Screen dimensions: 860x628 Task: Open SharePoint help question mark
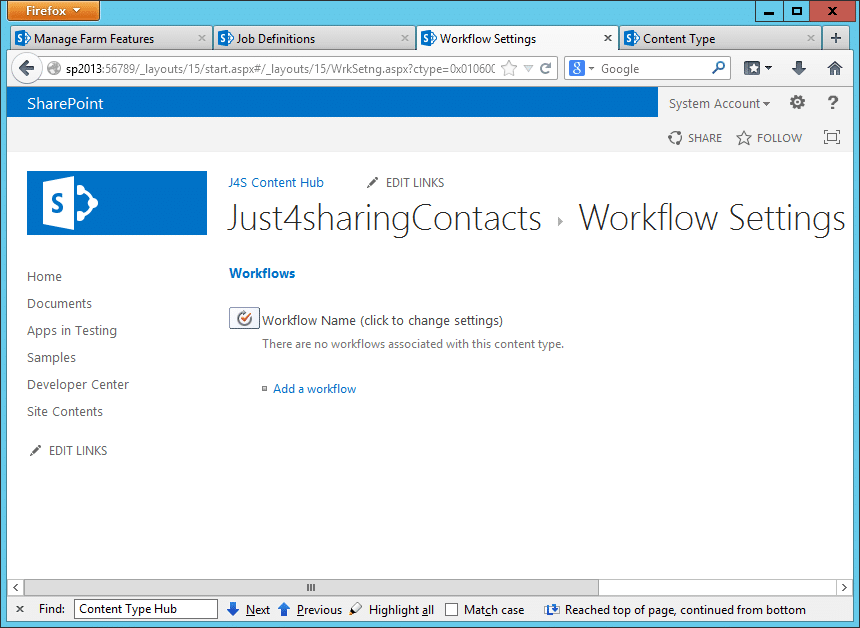[833, 103]
